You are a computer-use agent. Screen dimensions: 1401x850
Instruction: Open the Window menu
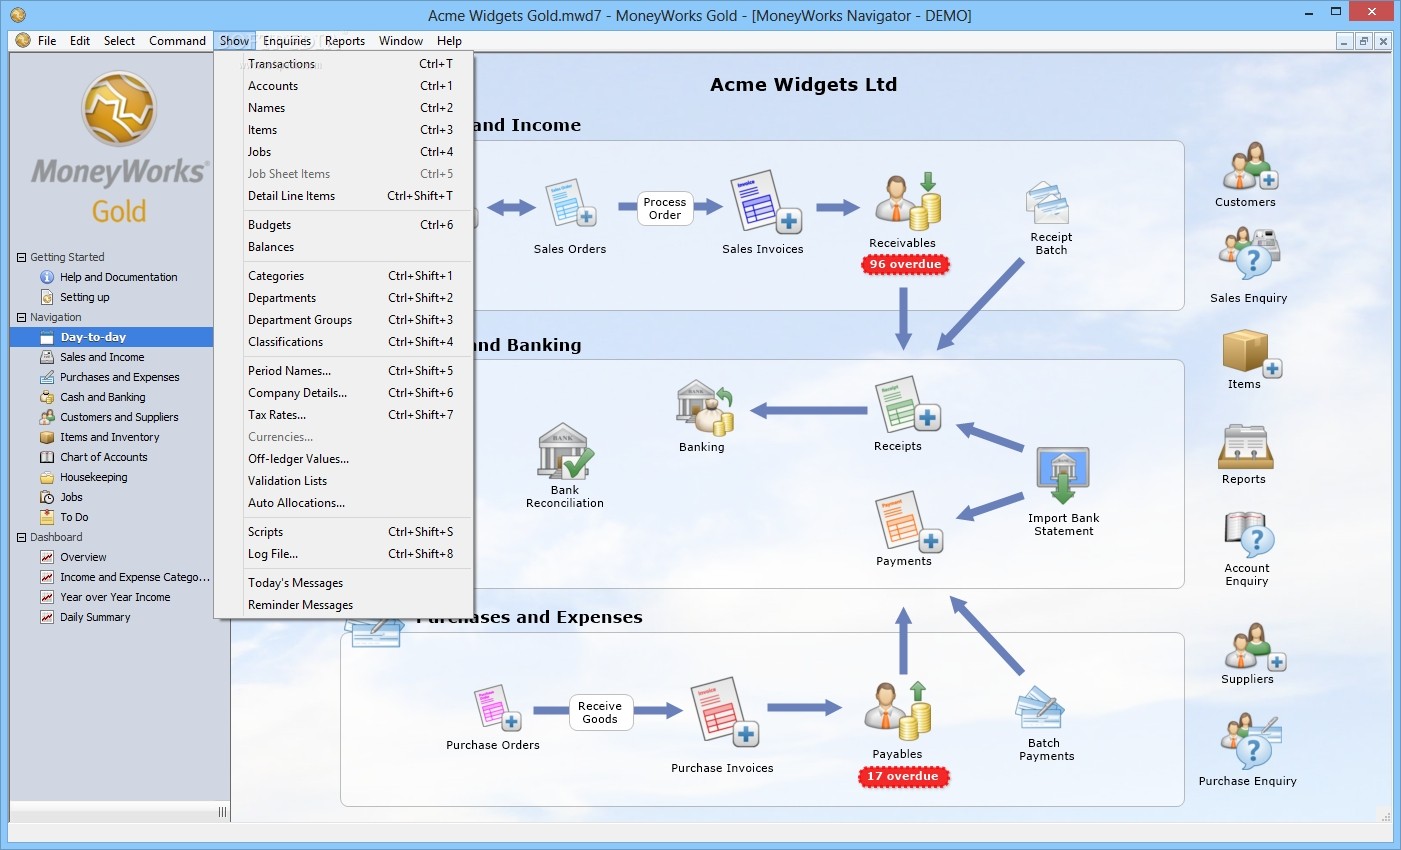[401, 41]
